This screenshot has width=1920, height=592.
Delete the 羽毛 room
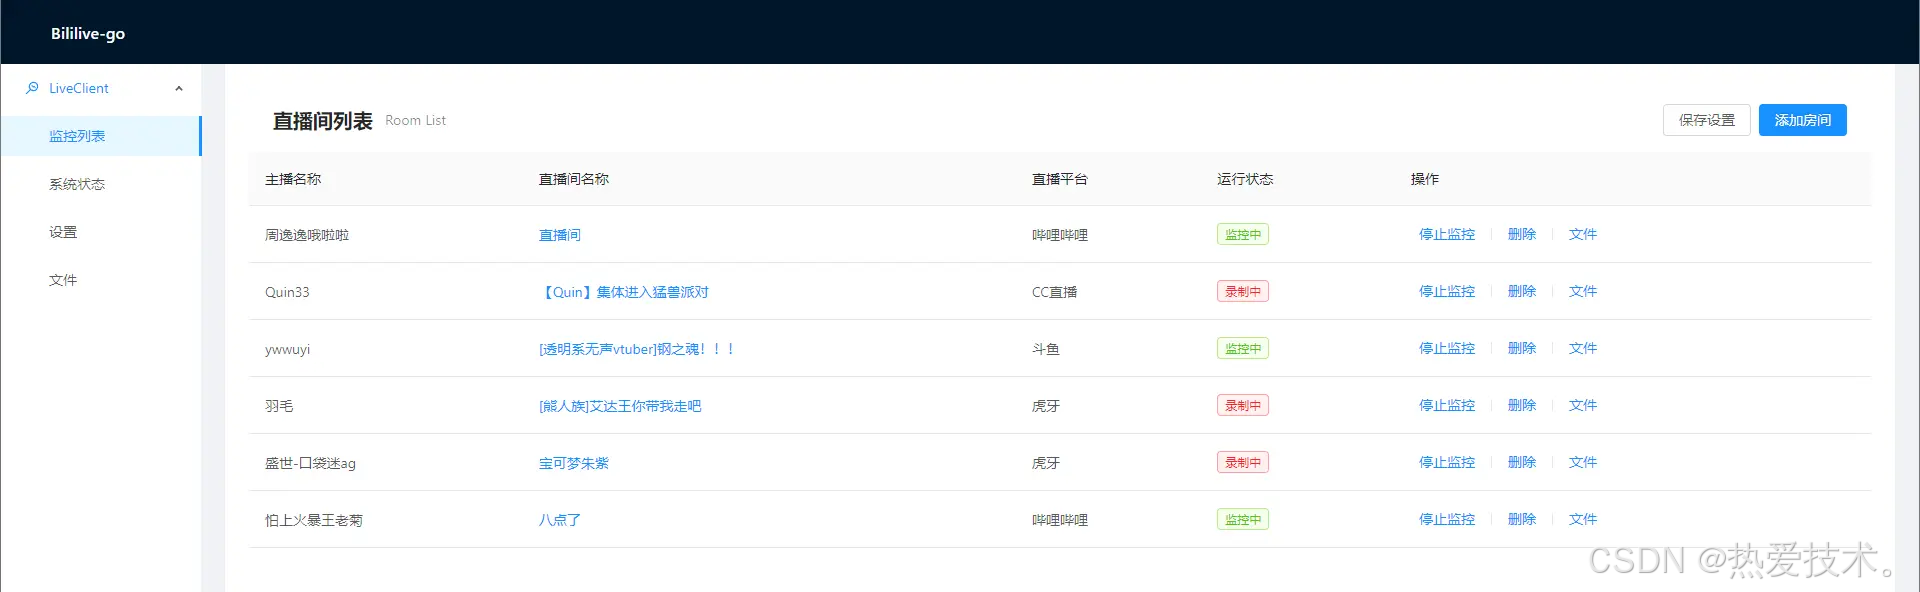1522,405
